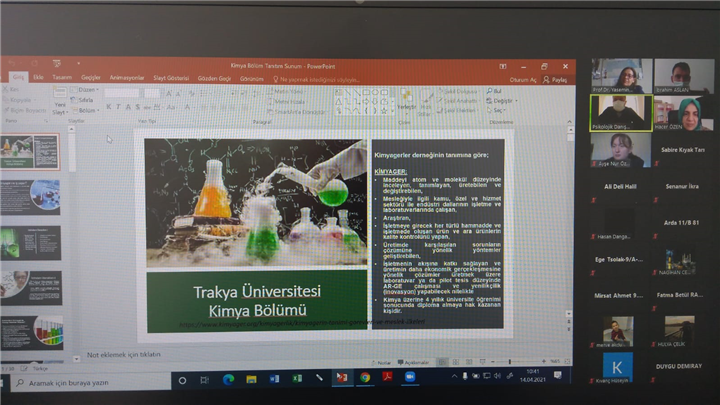The width and height of the screenshot is (720, 405).
Task: Open File Explorer from the taskbar
Action: pos(251,379)
